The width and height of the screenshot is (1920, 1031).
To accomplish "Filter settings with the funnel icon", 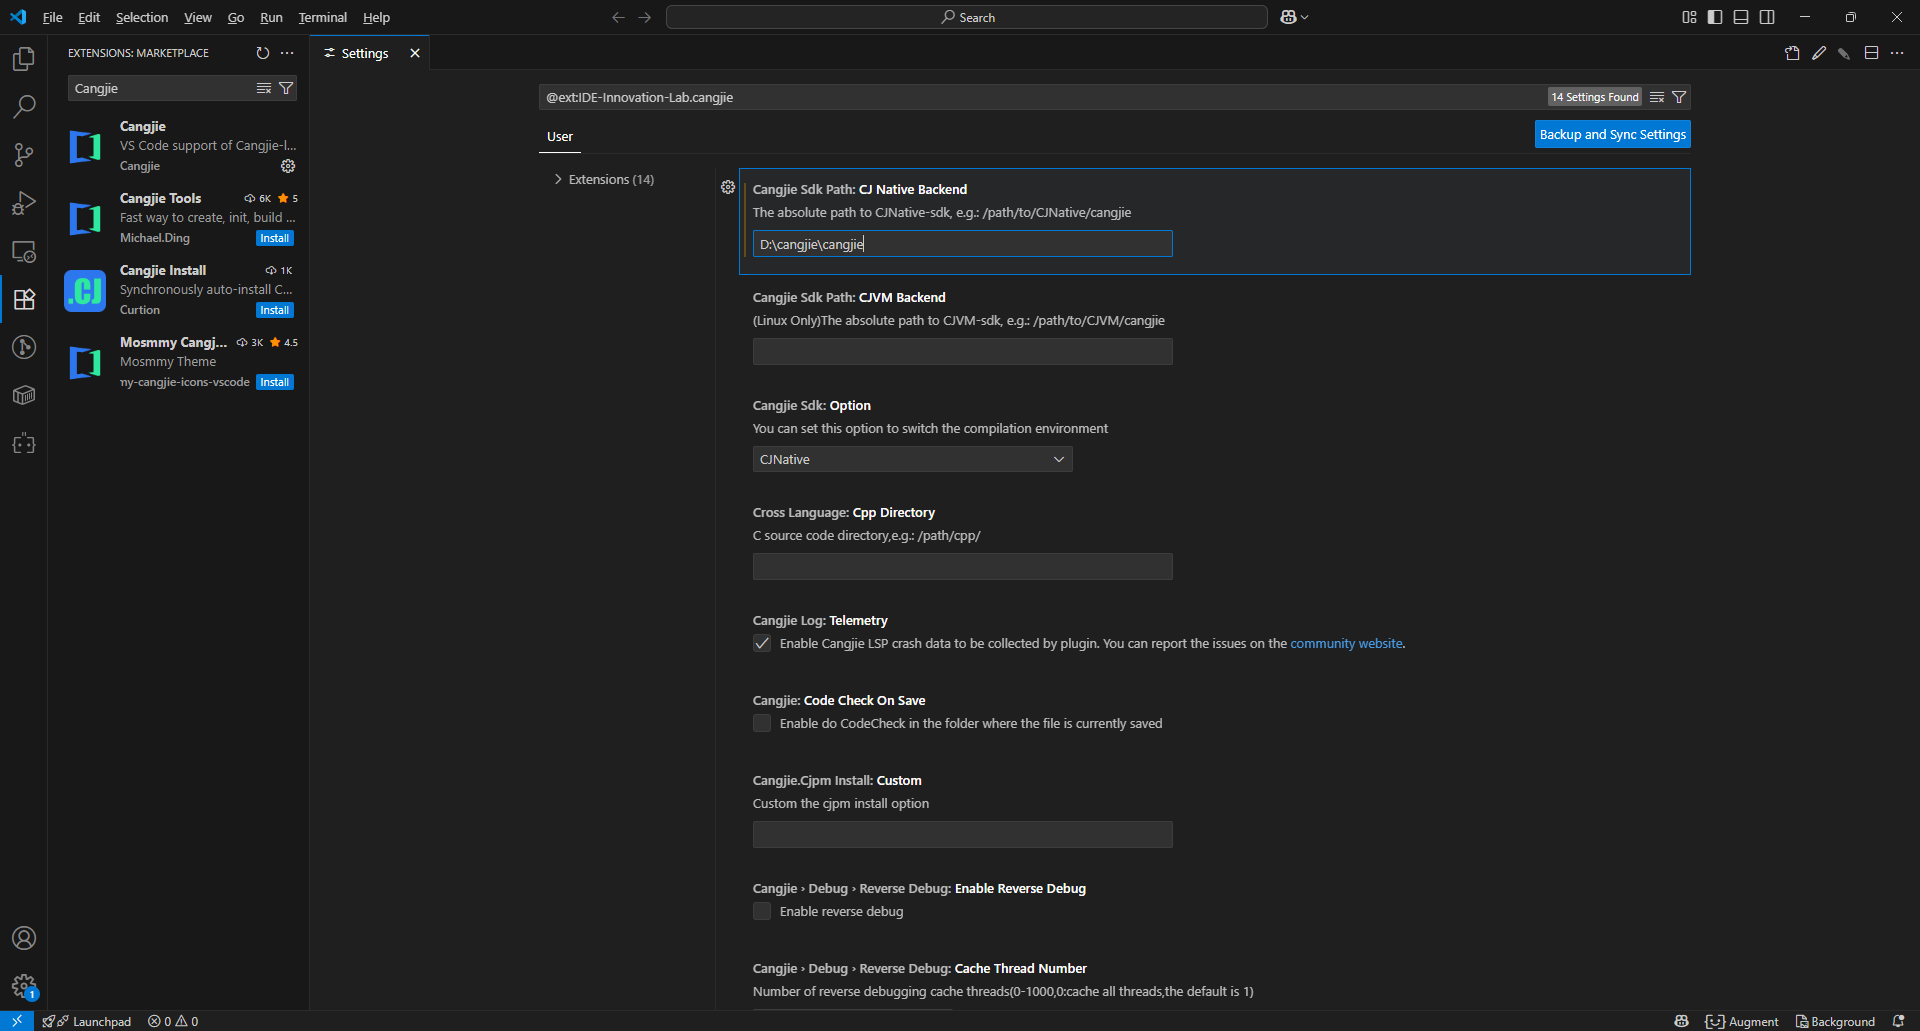I will (x=1679, y=97).
